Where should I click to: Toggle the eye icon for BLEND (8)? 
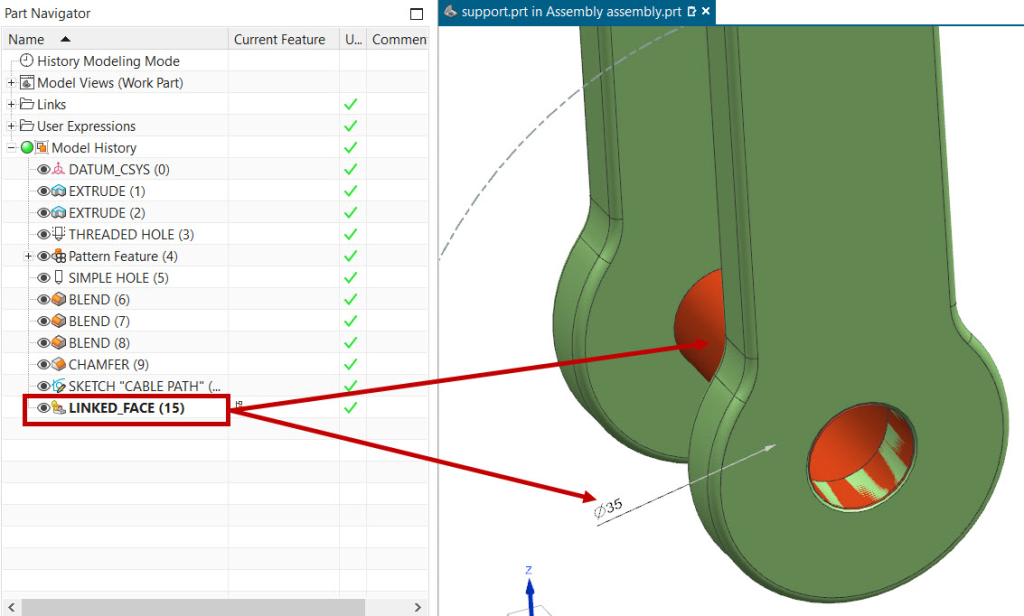[x=43, y=343]
